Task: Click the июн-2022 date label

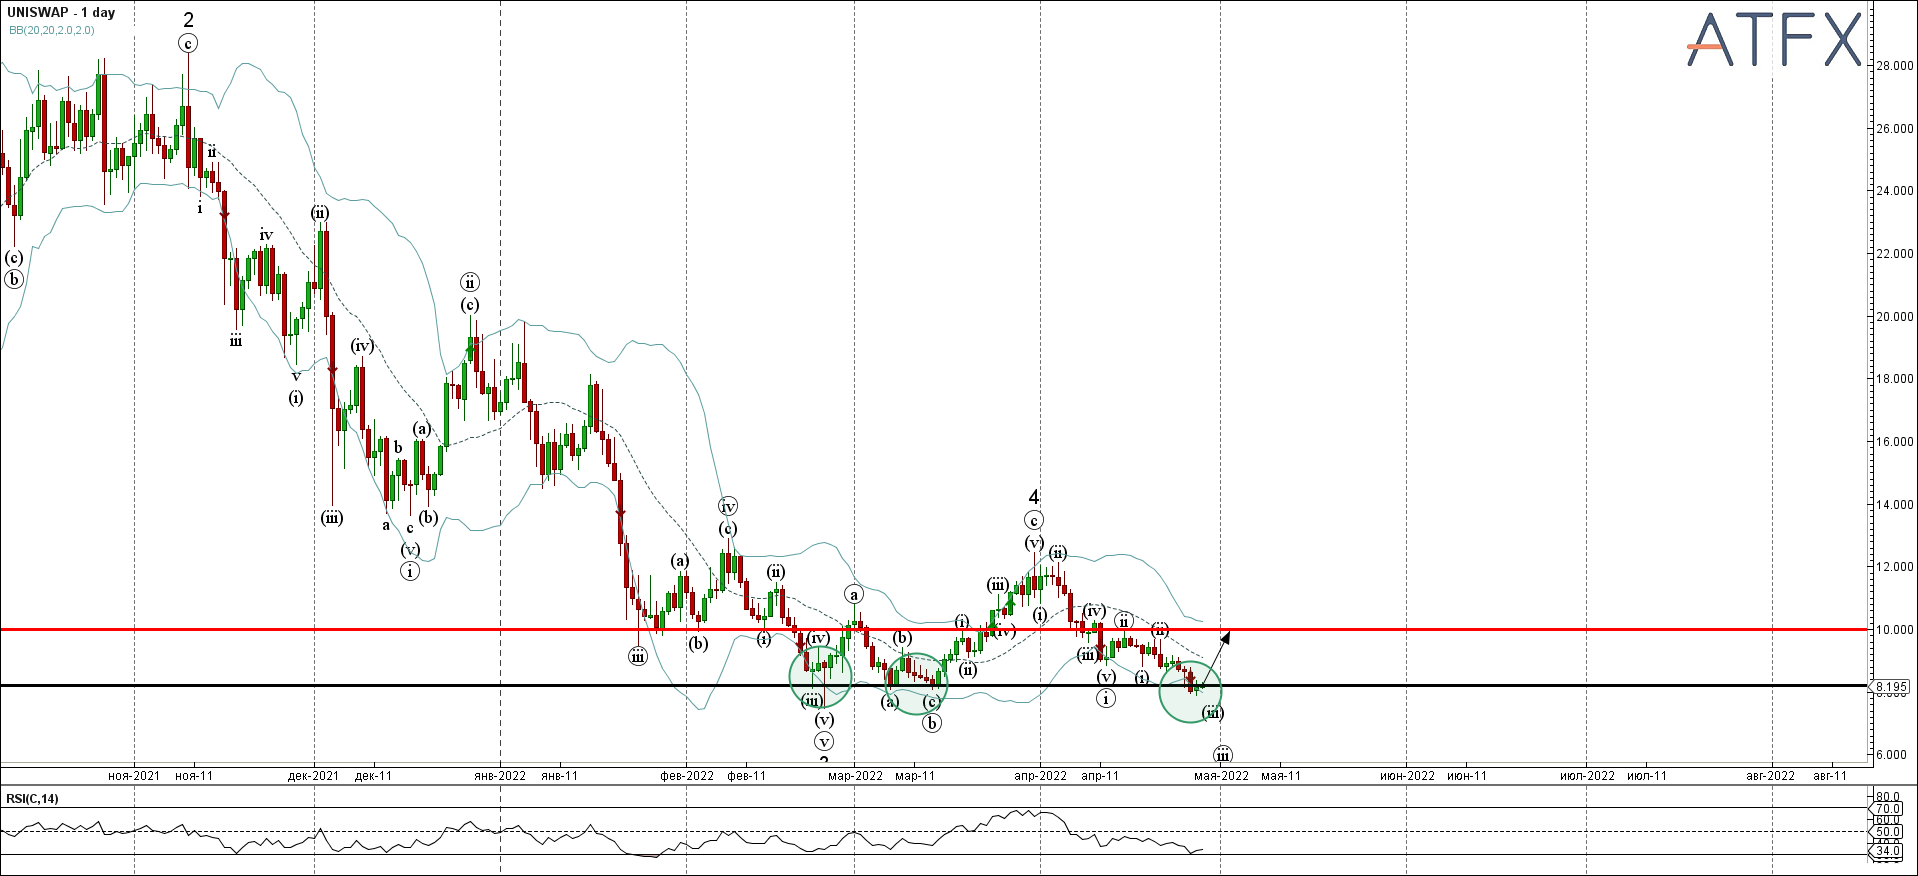Action: [1408, 776]
